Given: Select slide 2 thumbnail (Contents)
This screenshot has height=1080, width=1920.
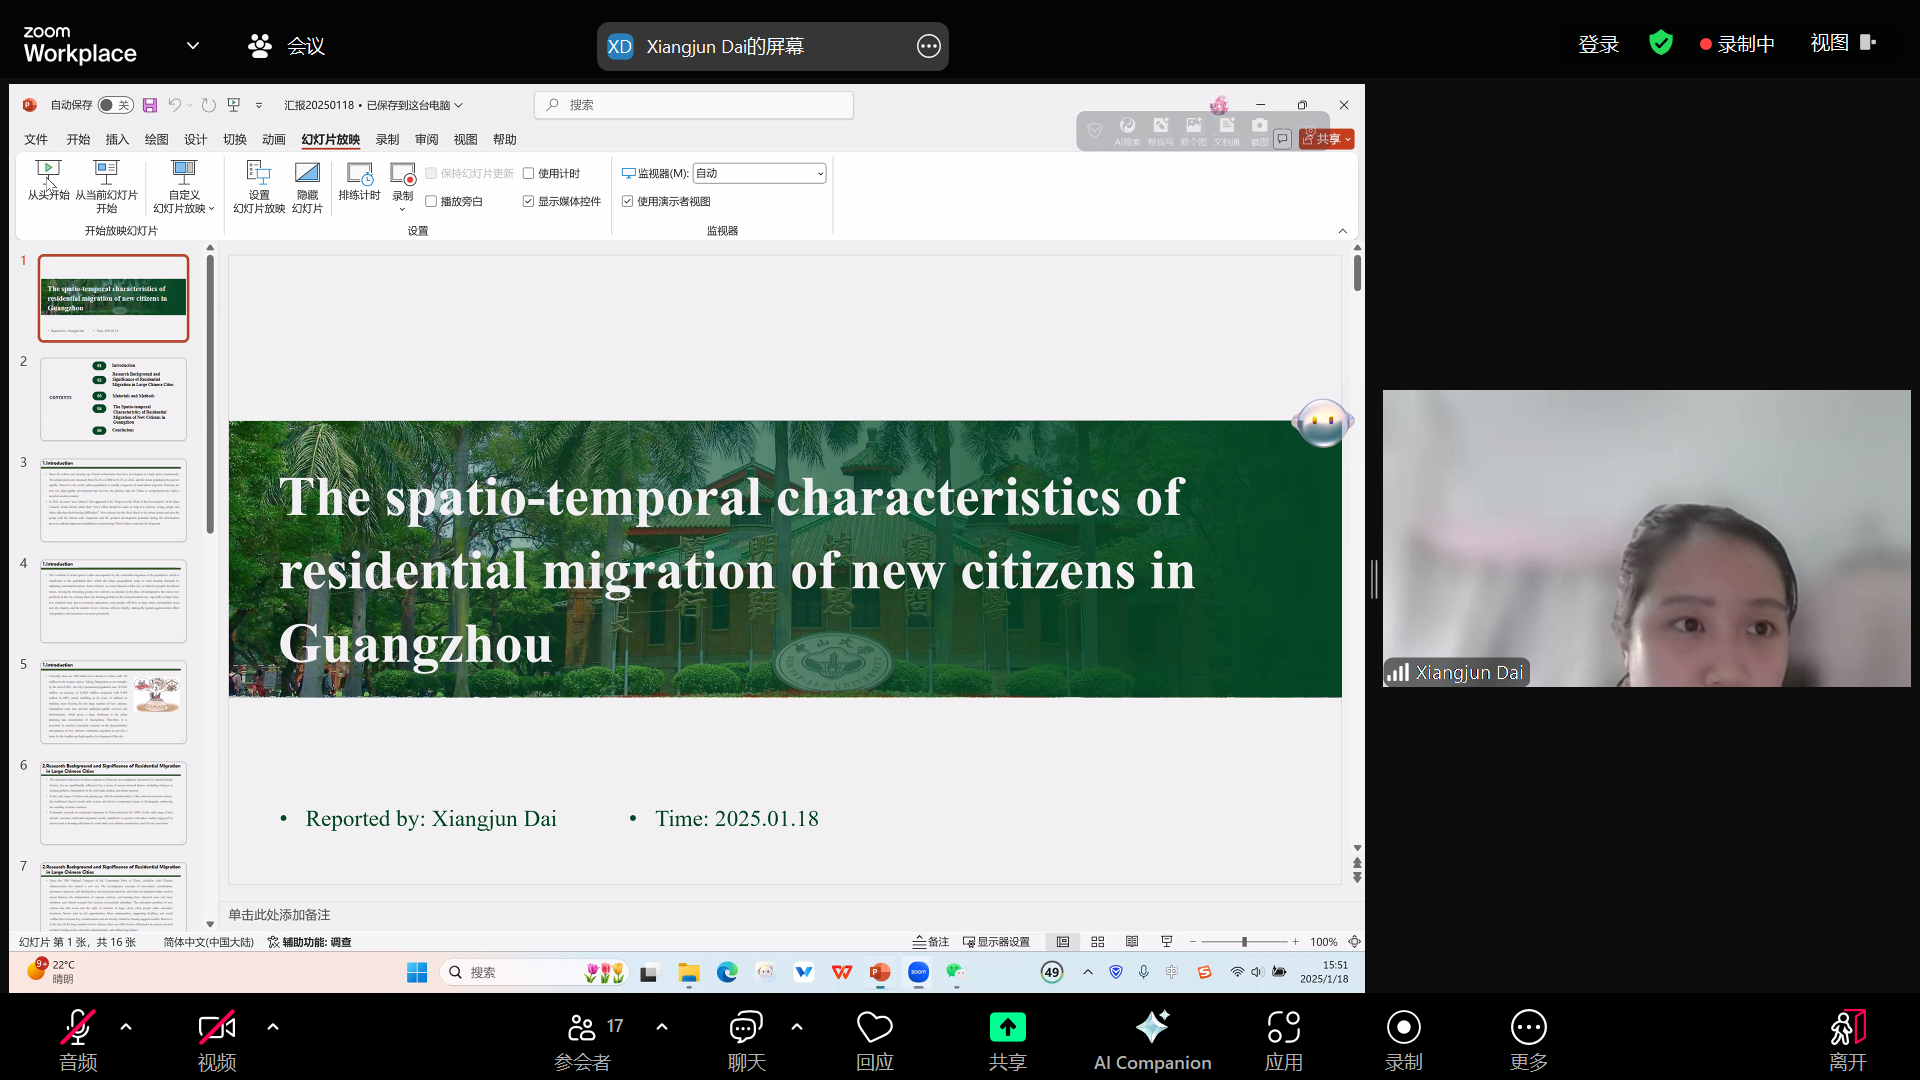Looking at the screenshot, I should (x=113, y=399).
